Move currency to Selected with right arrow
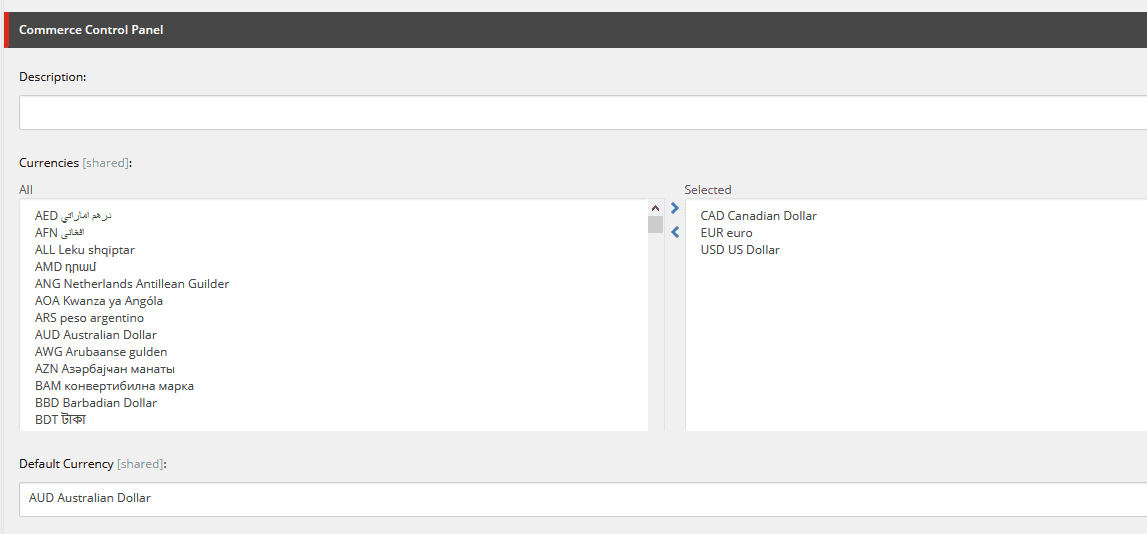Image resolution: width=1147 pixels, height=534 pixels. click(x=674, y=209)
